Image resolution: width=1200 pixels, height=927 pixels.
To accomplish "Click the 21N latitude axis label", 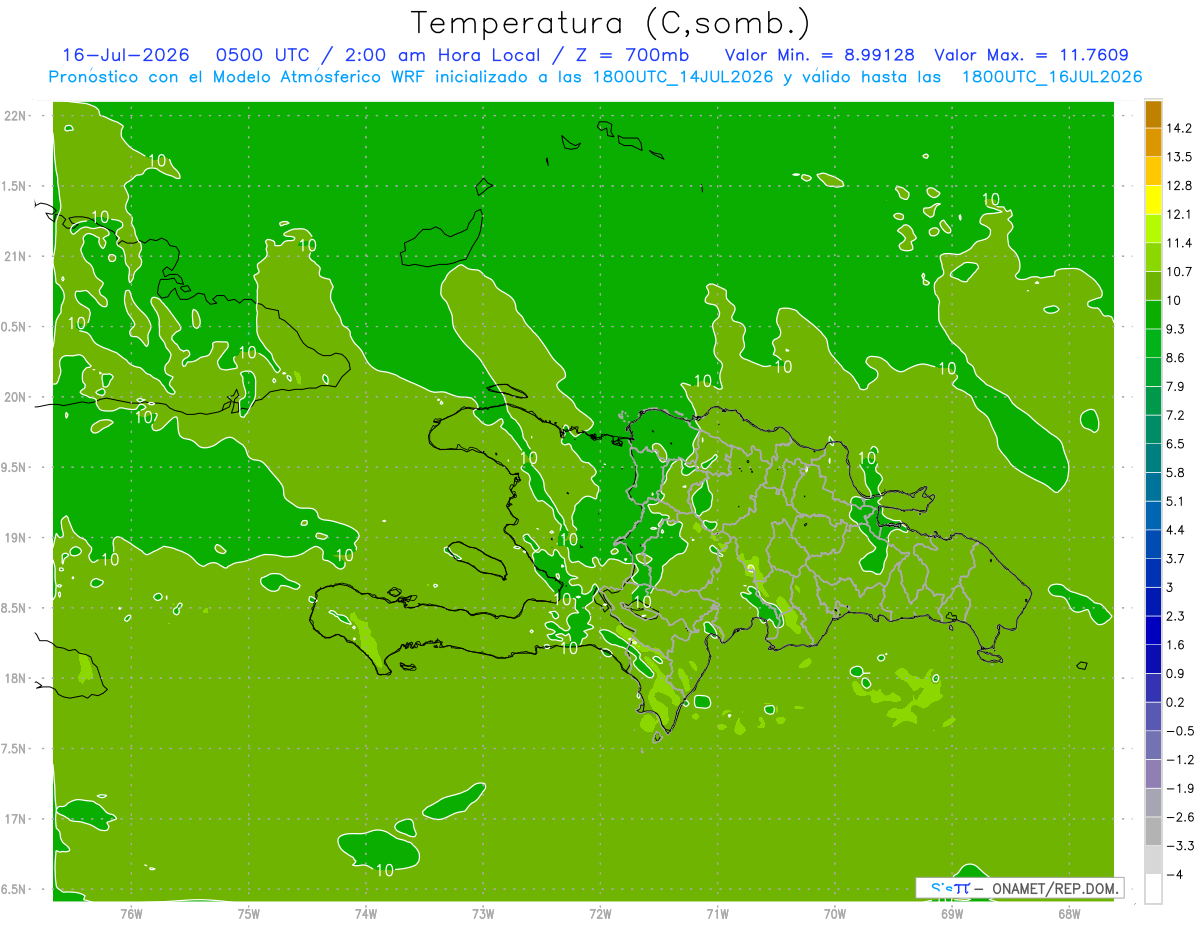I will pyautogui.click(x=15, y=257).
